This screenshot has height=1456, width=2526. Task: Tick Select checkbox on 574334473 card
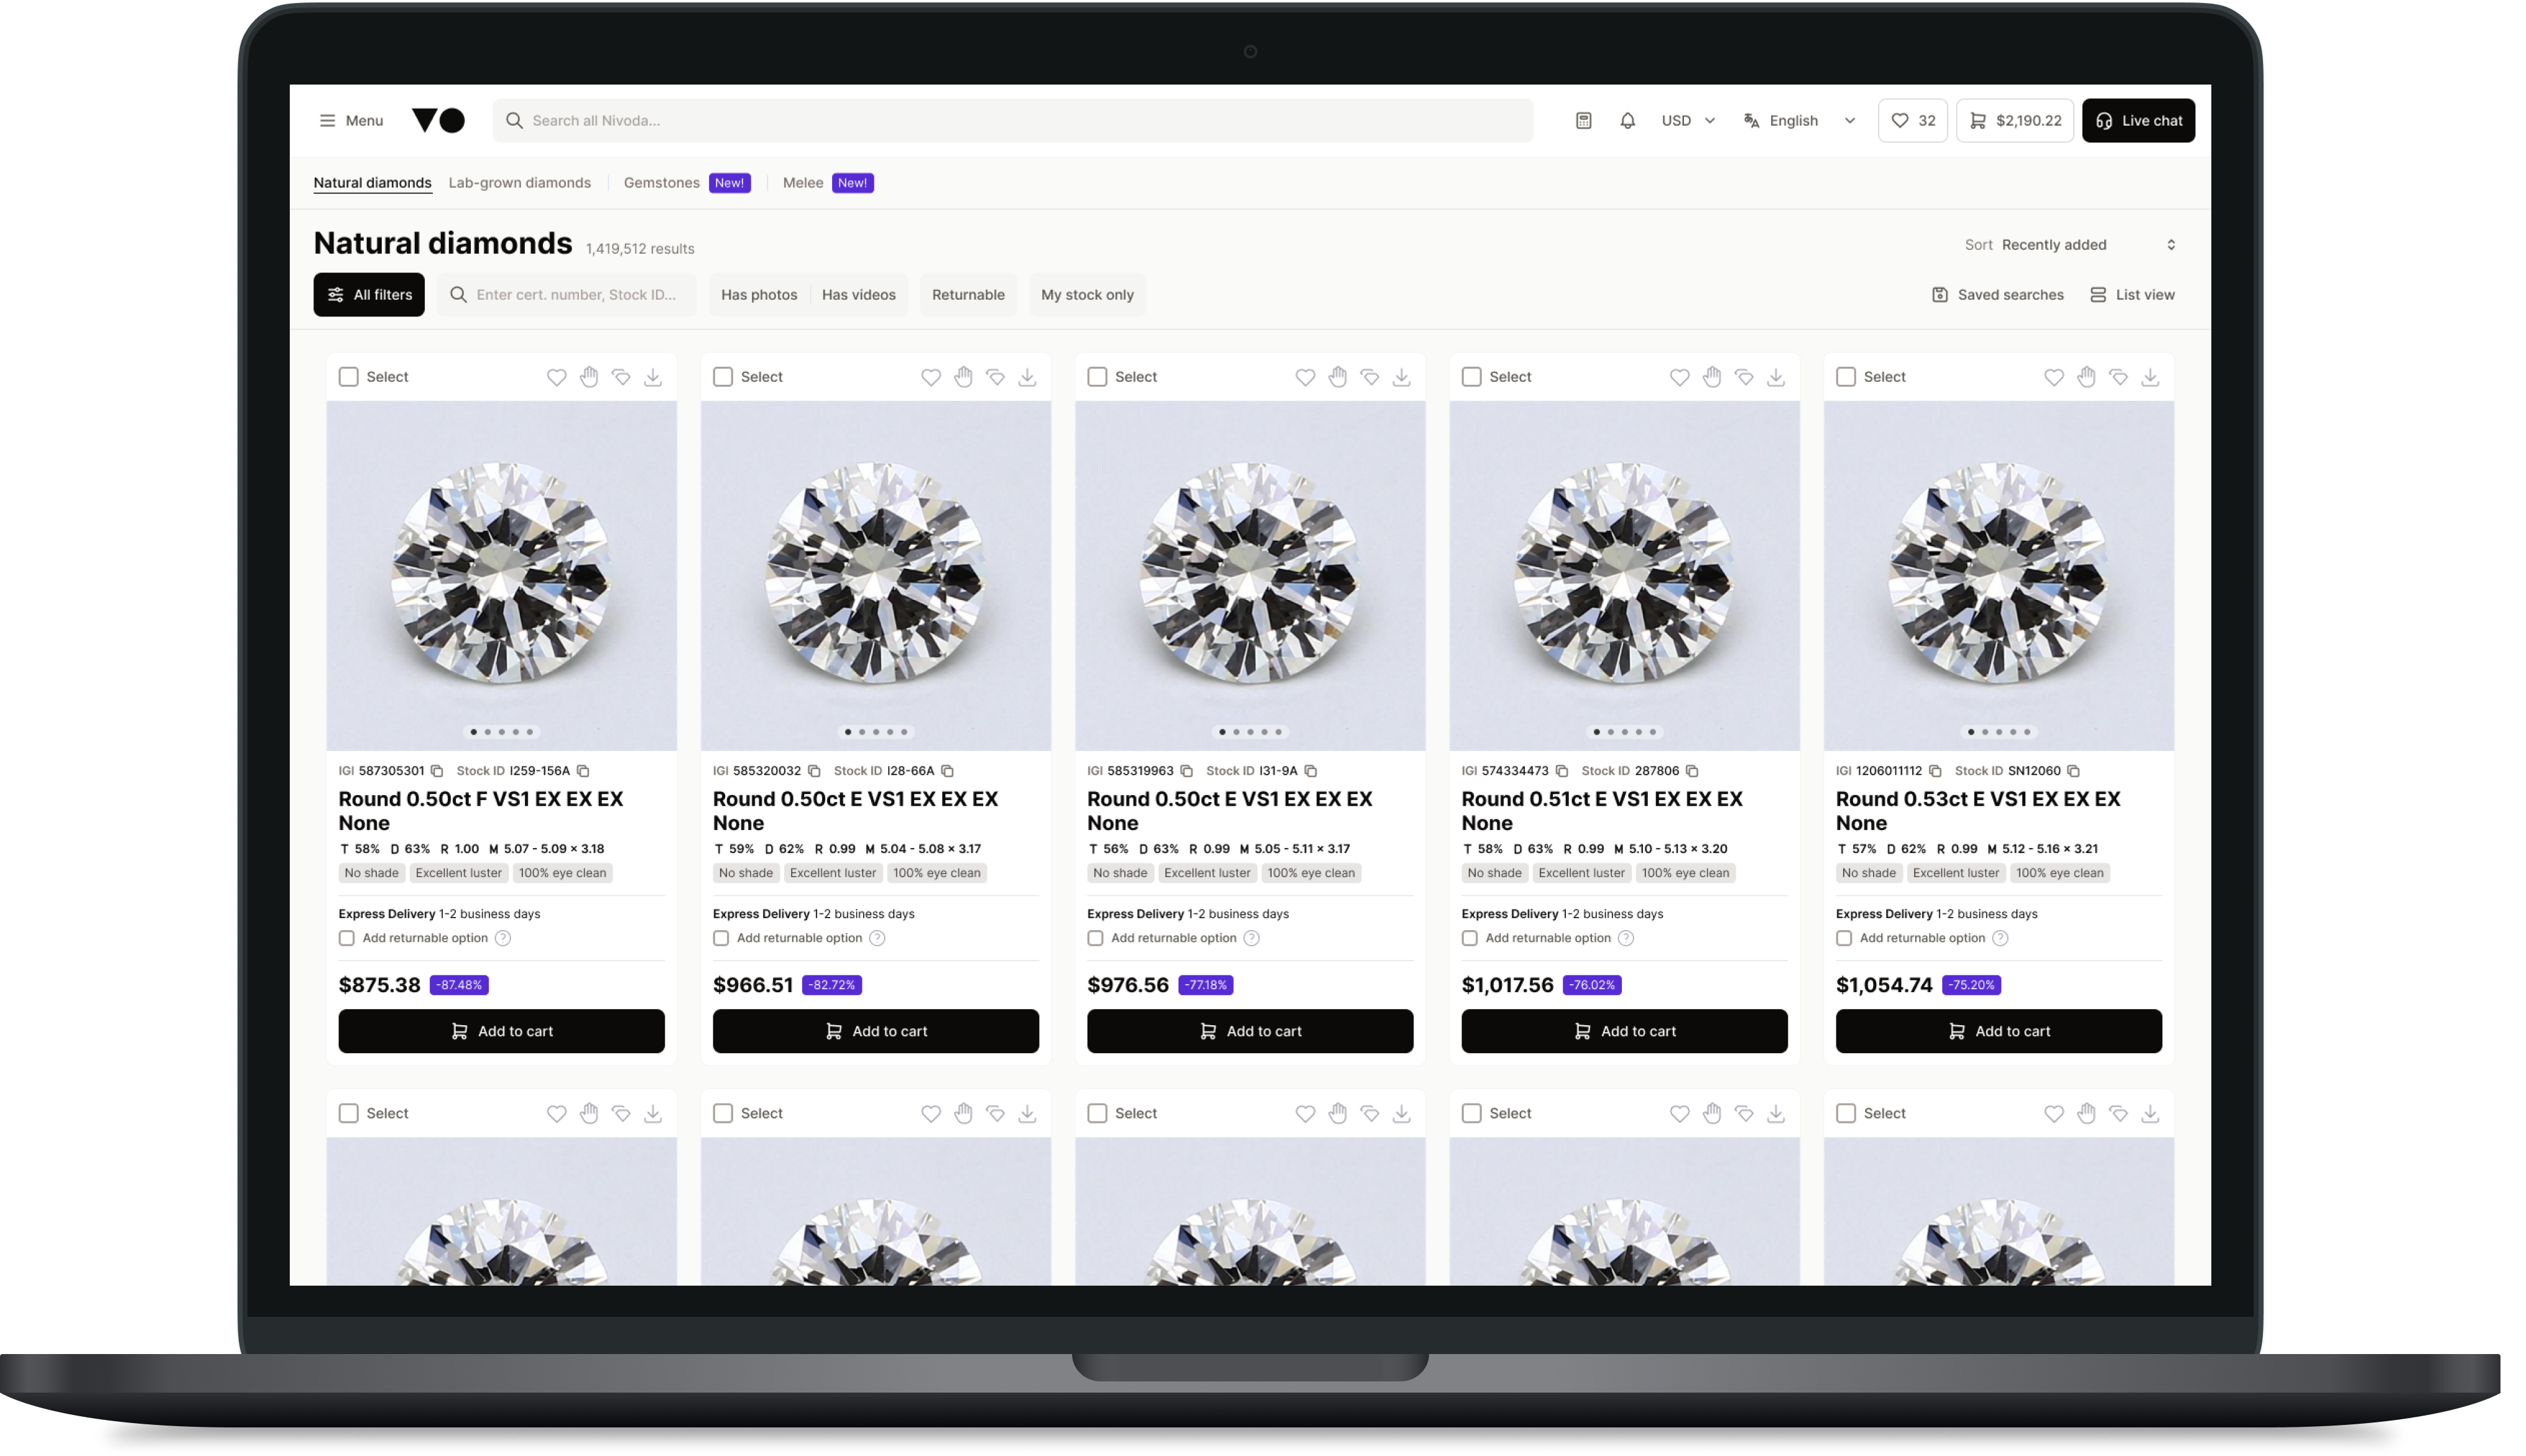[1471, 377]
